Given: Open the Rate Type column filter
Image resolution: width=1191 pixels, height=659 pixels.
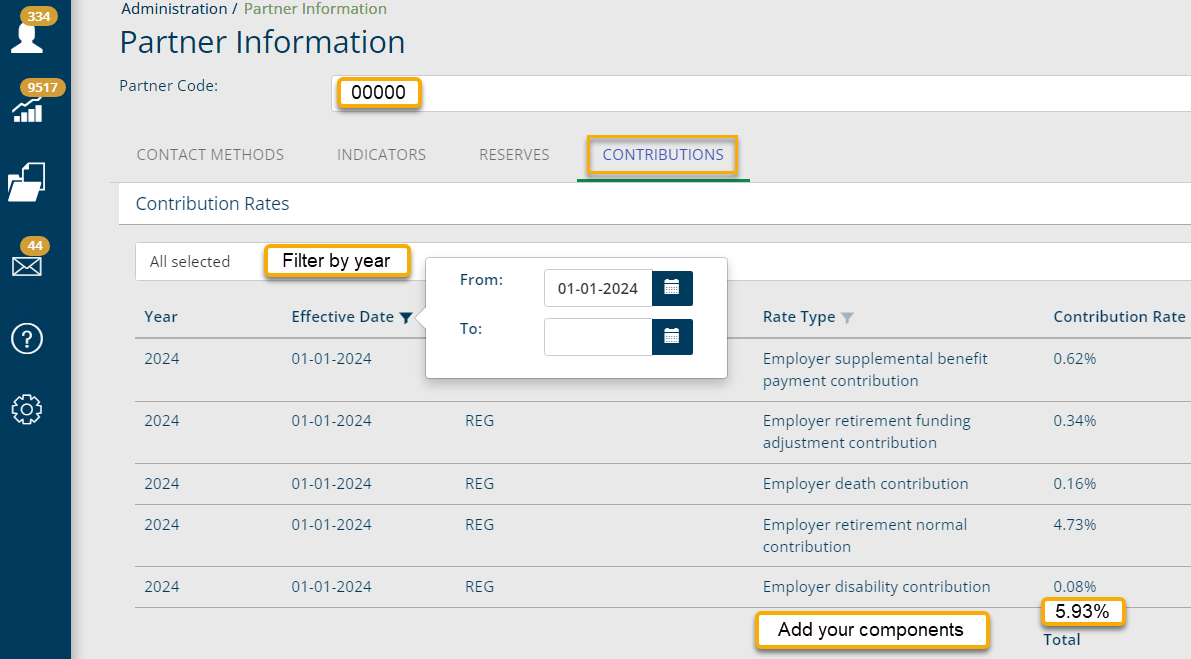Looking at the screenshot, I should pos(847,318).
